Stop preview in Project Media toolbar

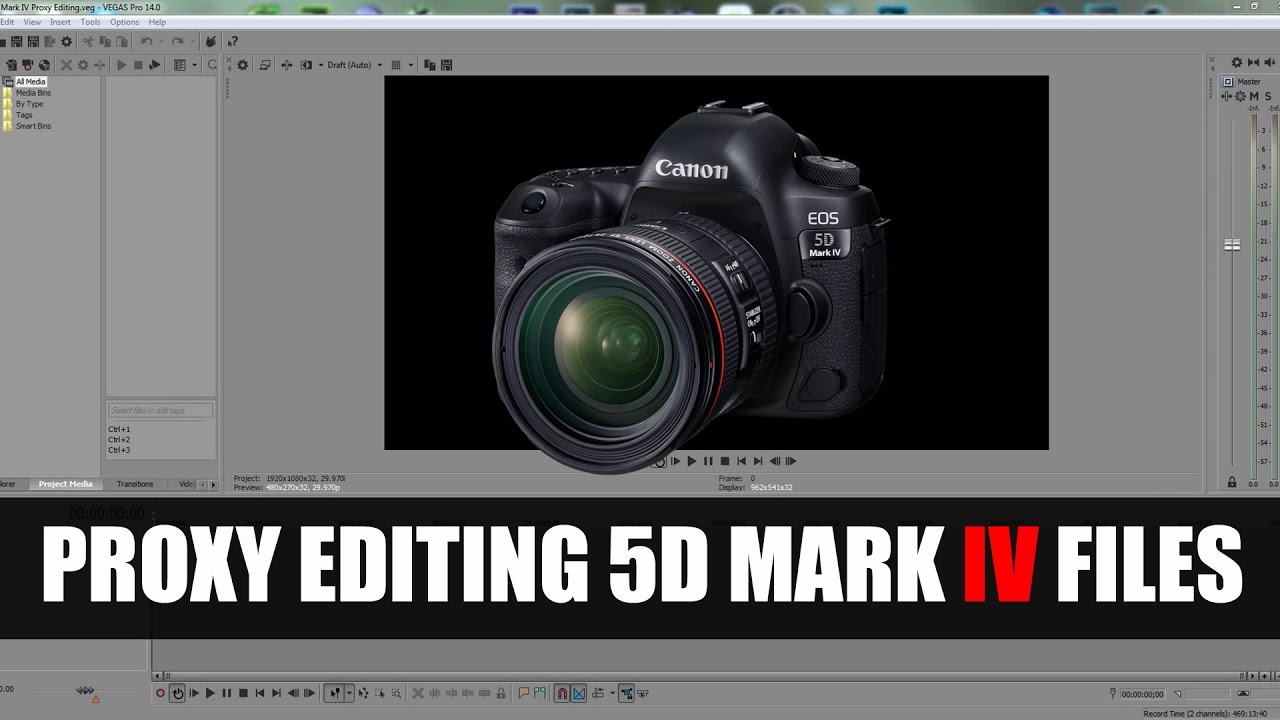click(138, 65)
